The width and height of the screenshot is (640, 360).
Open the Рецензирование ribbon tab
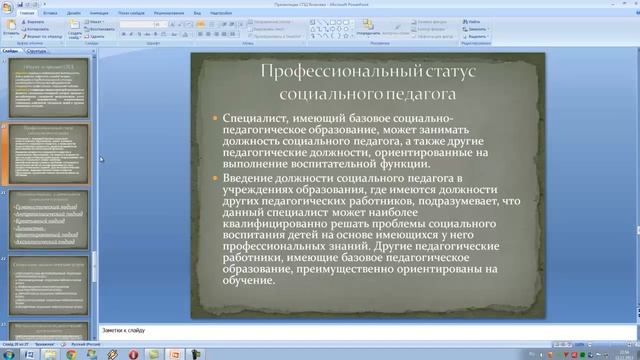tap(169, 13)
